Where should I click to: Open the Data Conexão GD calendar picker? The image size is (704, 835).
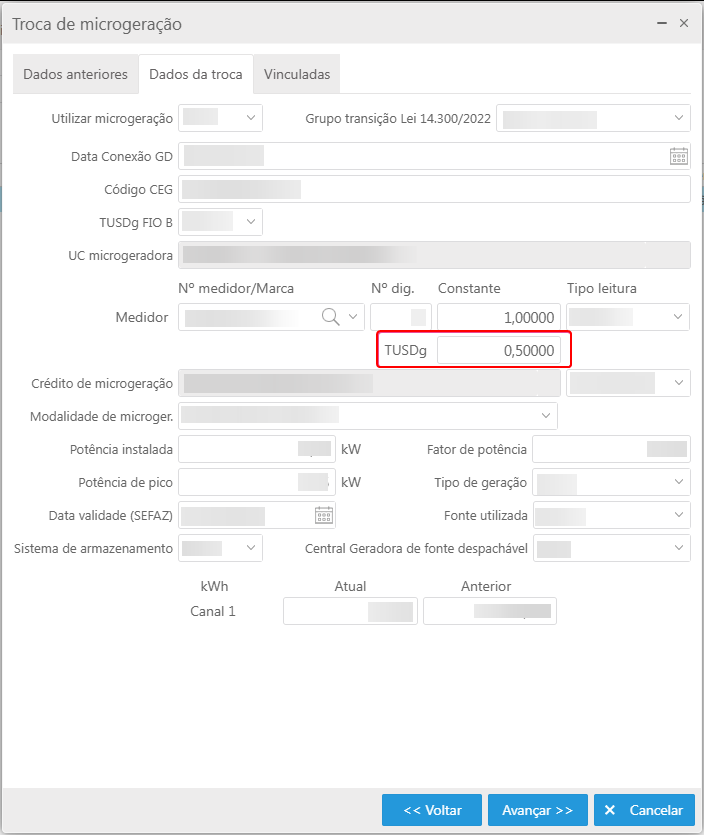point(678,156)
